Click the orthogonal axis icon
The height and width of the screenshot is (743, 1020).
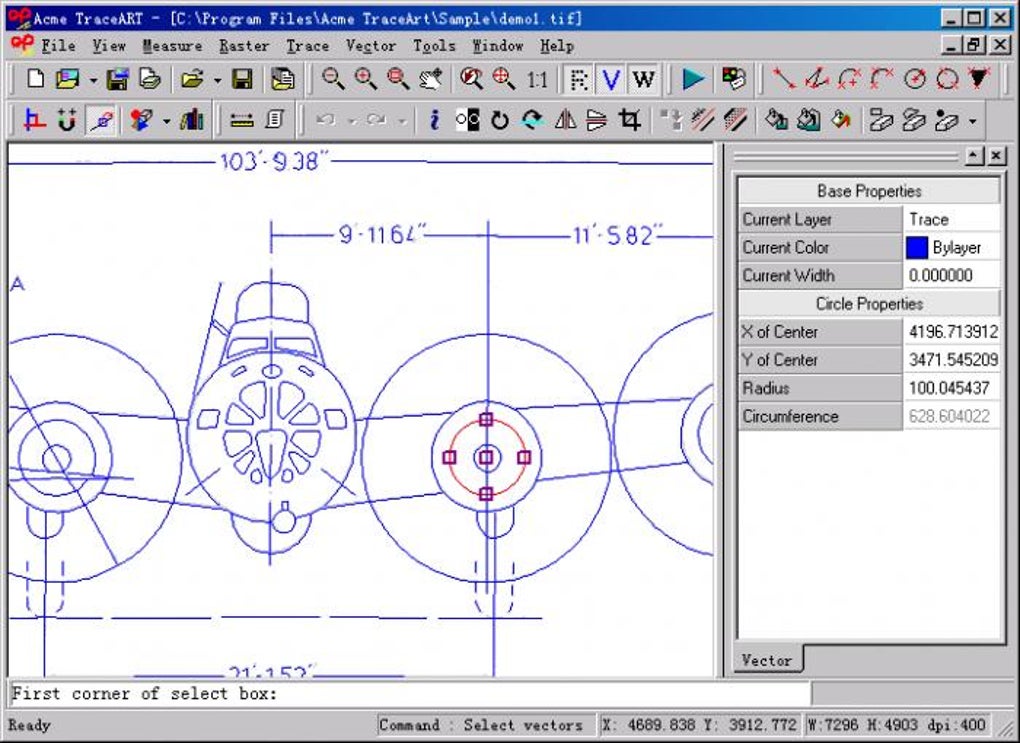coord(34,120)
